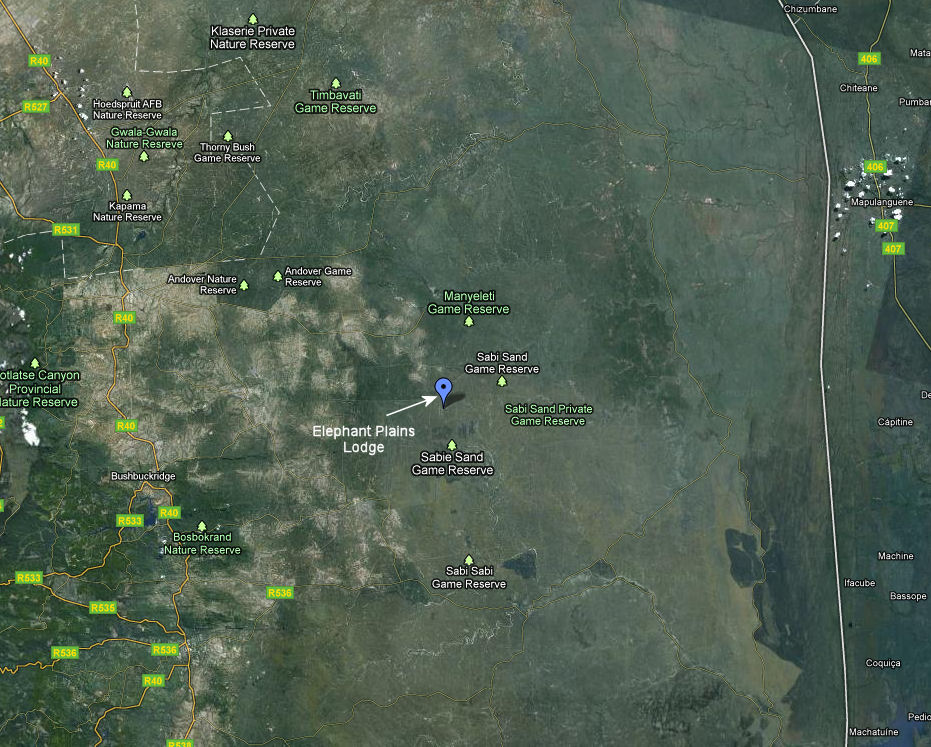The width and height of the screenshot is (931, 747).
Task: Click the 407 road shield near Mapulanguene
Action: pyautogui.click(x=886, y=226)
